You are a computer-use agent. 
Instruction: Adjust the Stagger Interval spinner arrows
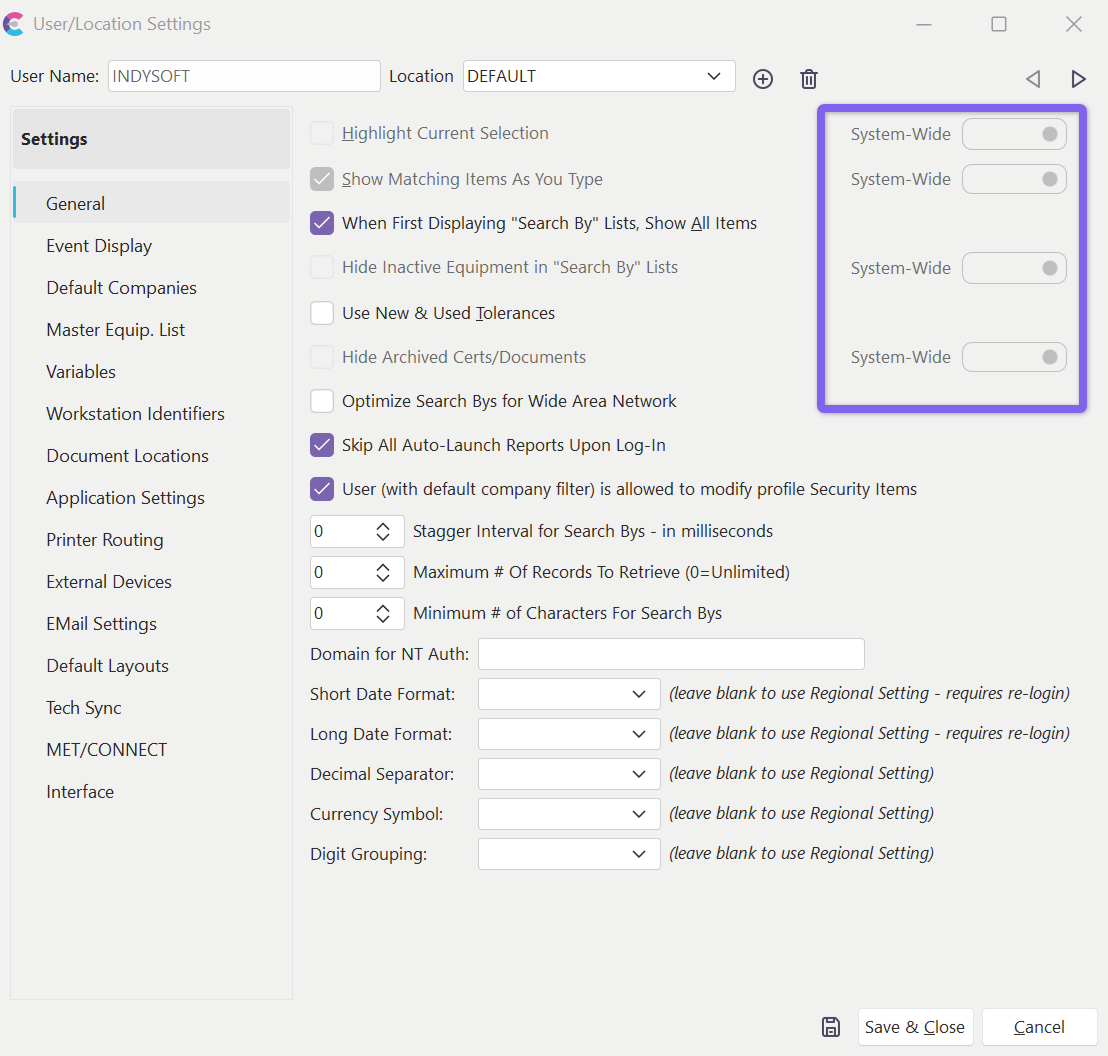point(383,532)
